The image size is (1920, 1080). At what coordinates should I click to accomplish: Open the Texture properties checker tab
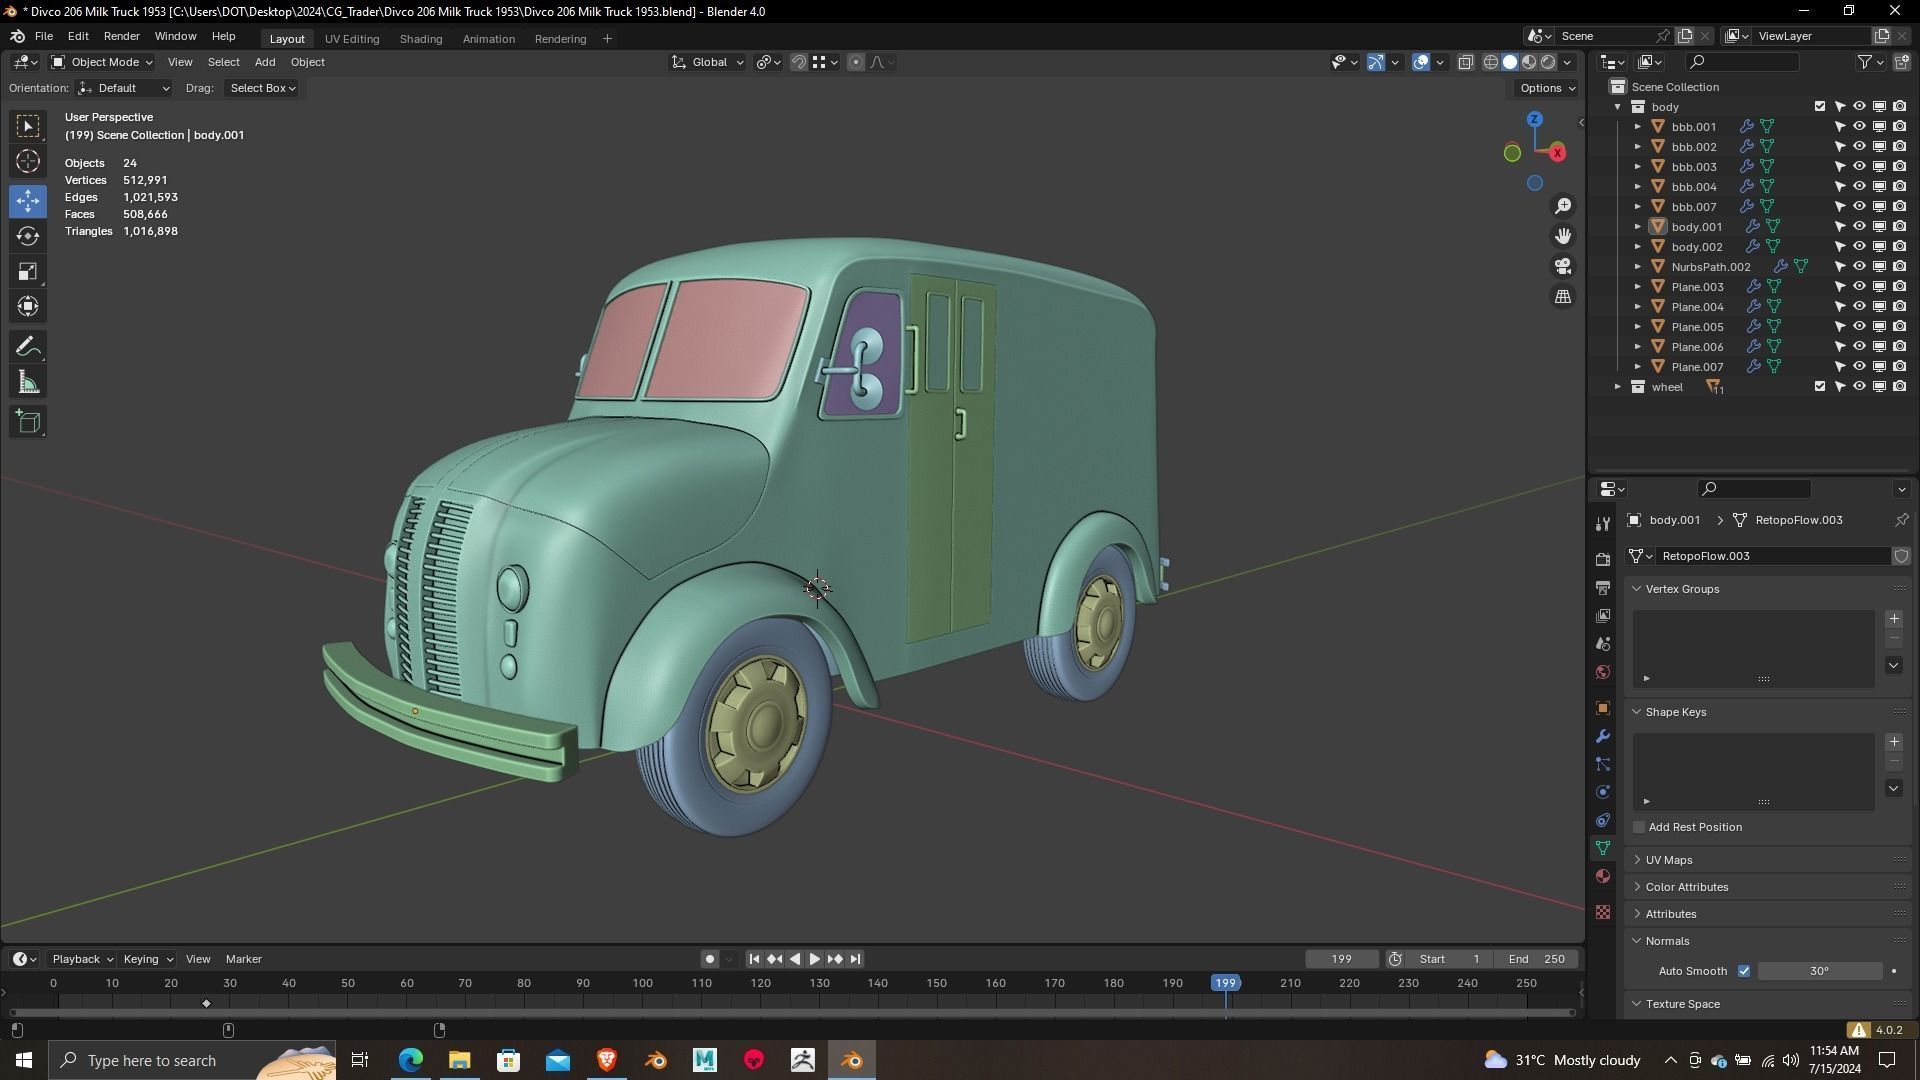coord(1603,912)
